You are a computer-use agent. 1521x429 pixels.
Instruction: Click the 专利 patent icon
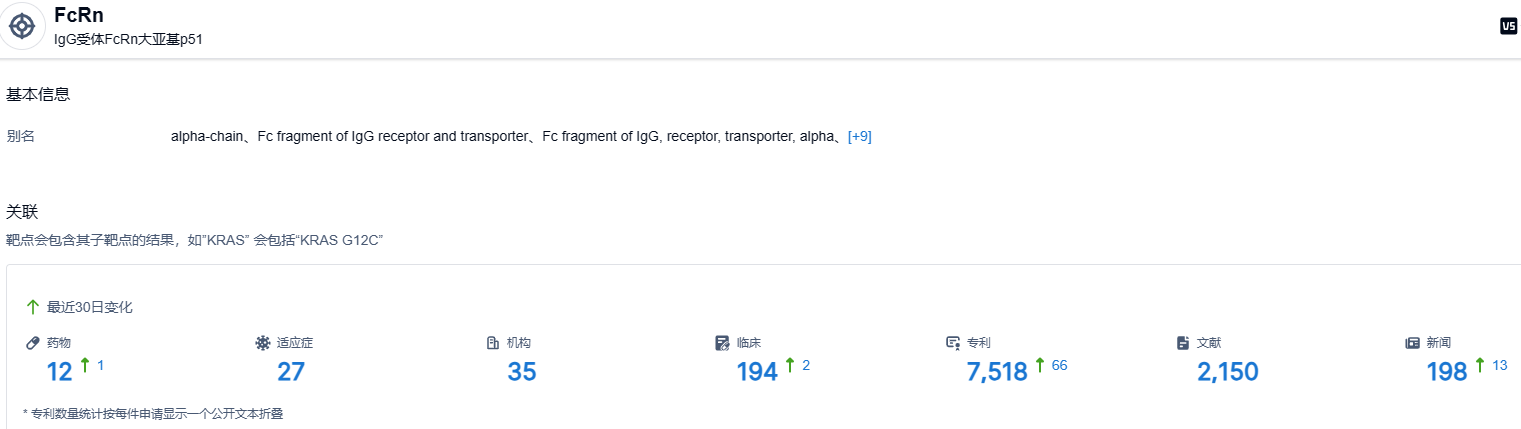click(x=953, y=343)
